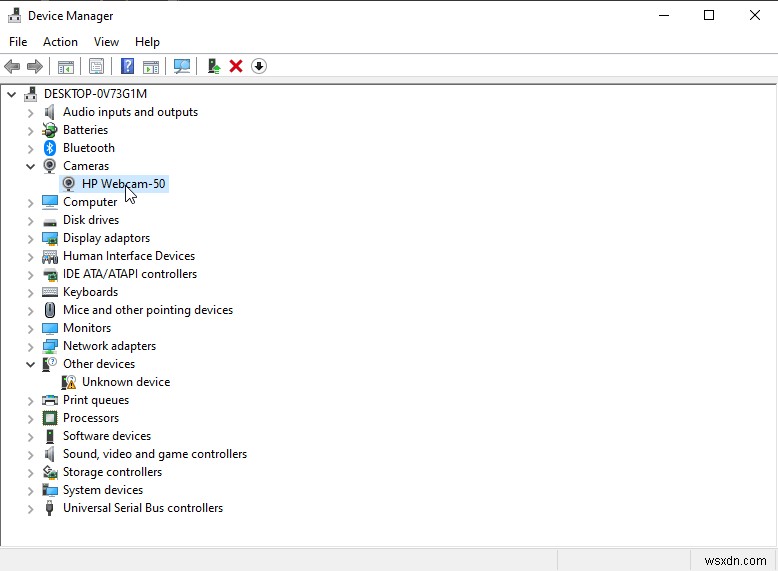Expand the Monitors category
Viewport: 778px width, 571px height.
[30, 328]
